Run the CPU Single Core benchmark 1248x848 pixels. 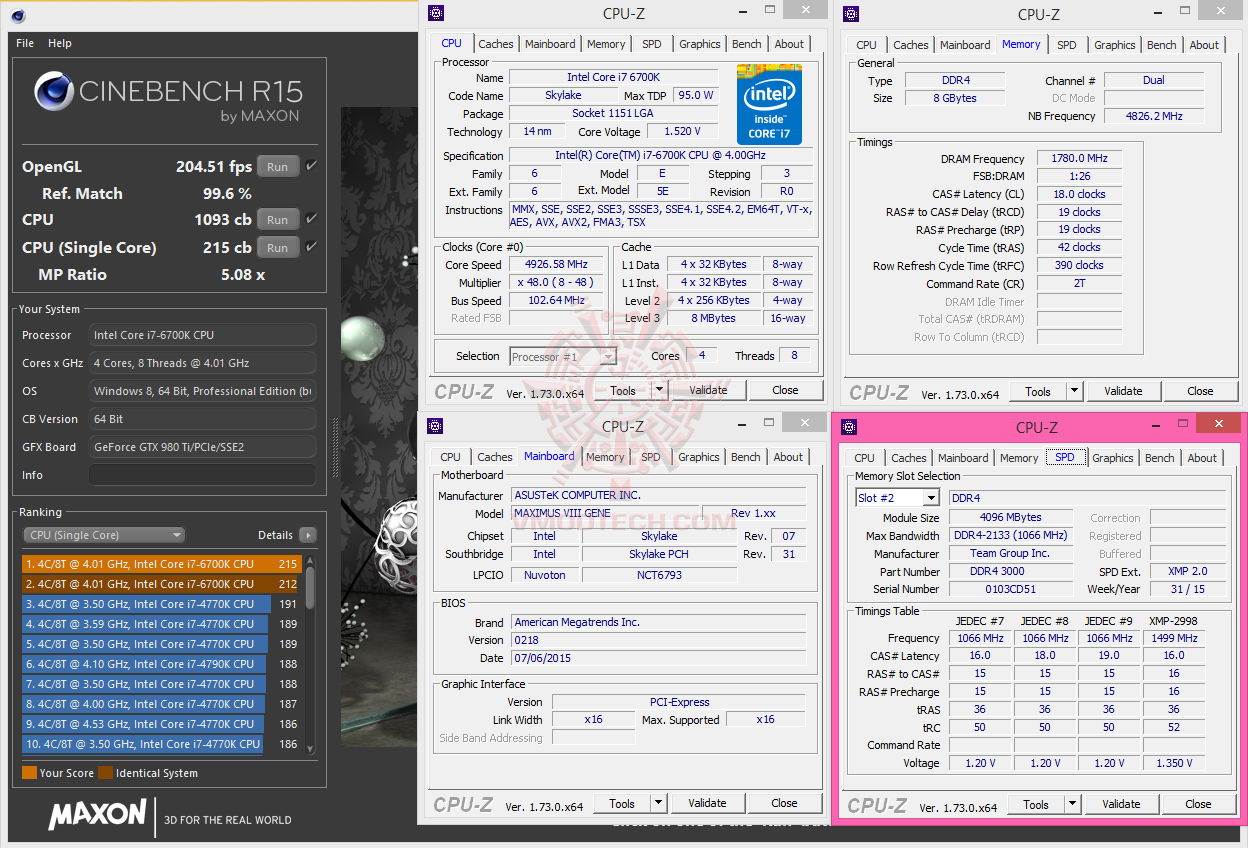pyautogui.click(x=278, y=248)
